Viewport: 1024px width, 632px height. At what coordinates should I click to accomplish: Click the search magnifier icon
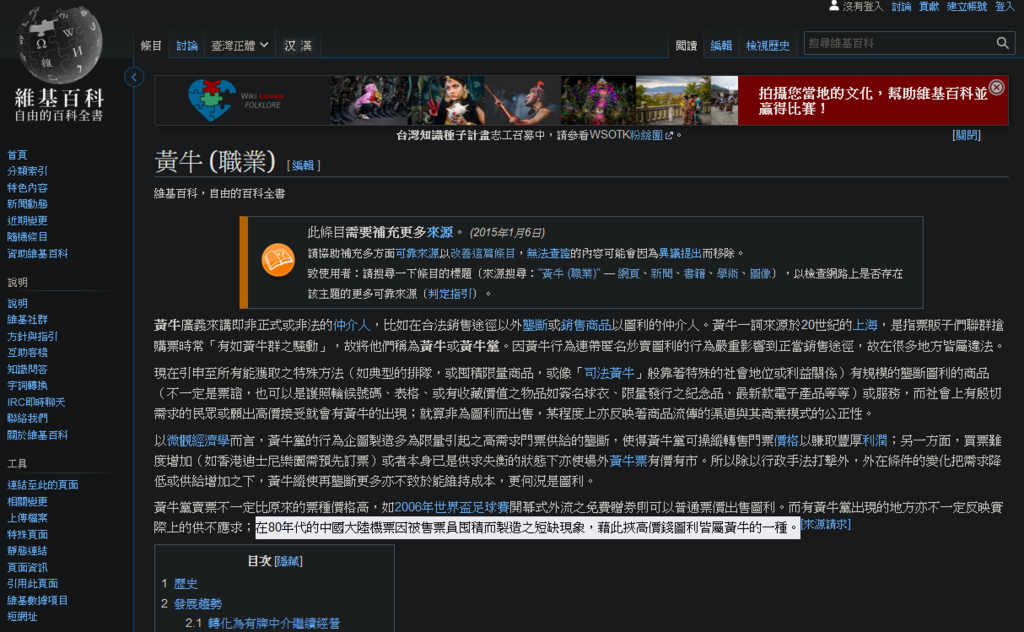pyautogui.click(x=1002, y=43)
